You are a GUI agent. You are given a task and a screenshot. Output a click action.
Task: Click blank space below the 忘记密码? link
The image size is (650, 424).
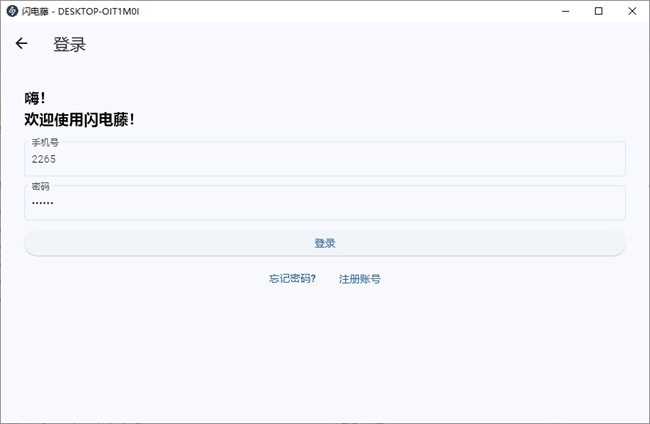click(292, 340)
